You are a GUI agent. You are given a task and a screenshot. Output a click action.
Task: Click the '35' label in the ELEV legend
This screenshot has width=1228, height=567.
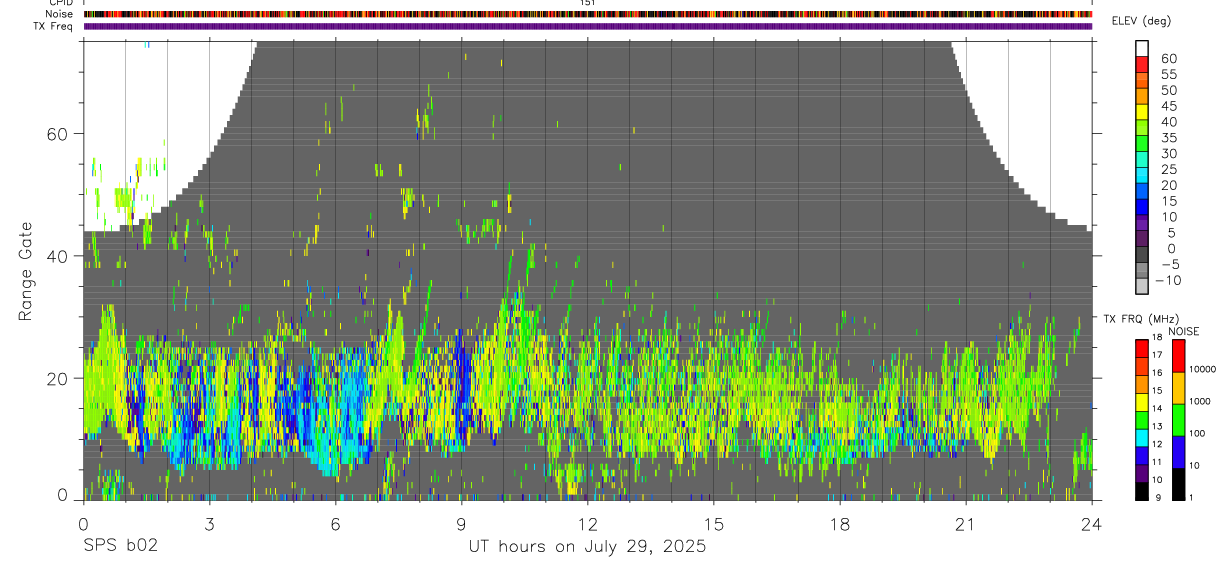point(1168,138)
